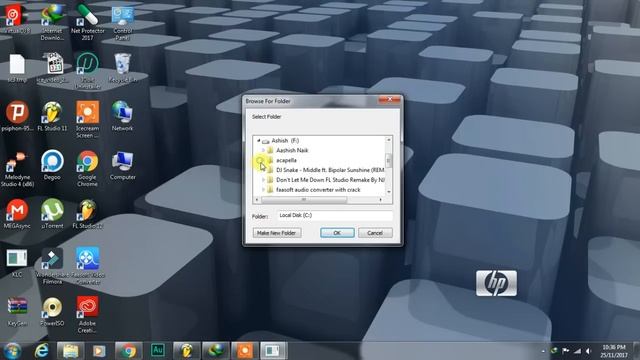This screenshot has width=640, height=360.
Task: Switch to the KLC window in taskbar
Action: (x=274, y=351)
